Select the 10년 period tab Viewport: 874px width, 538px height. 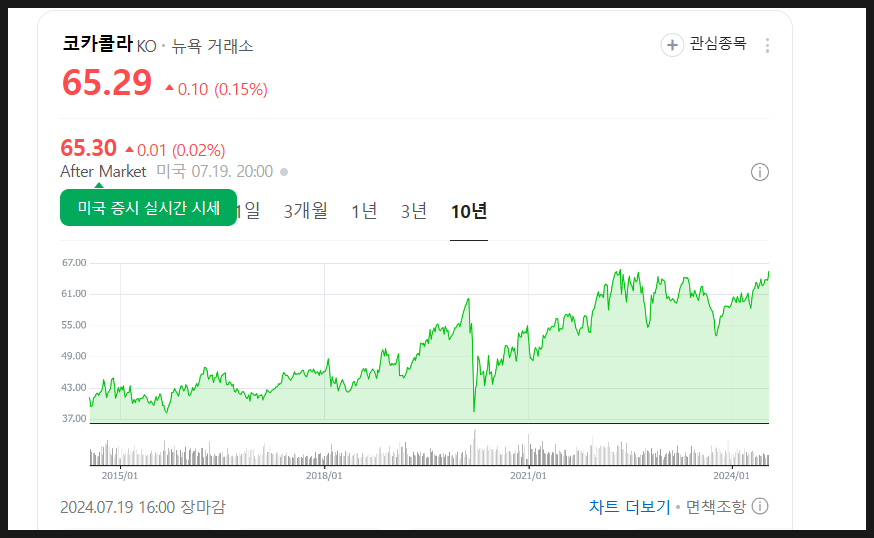pos(468,211)
